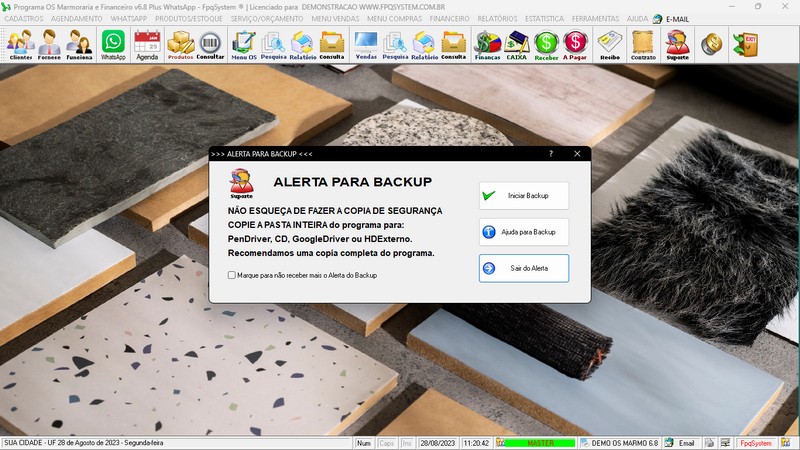The image size is (800, 450).
Task: Open the Menu OS icon
Action: tap(244, 44)
